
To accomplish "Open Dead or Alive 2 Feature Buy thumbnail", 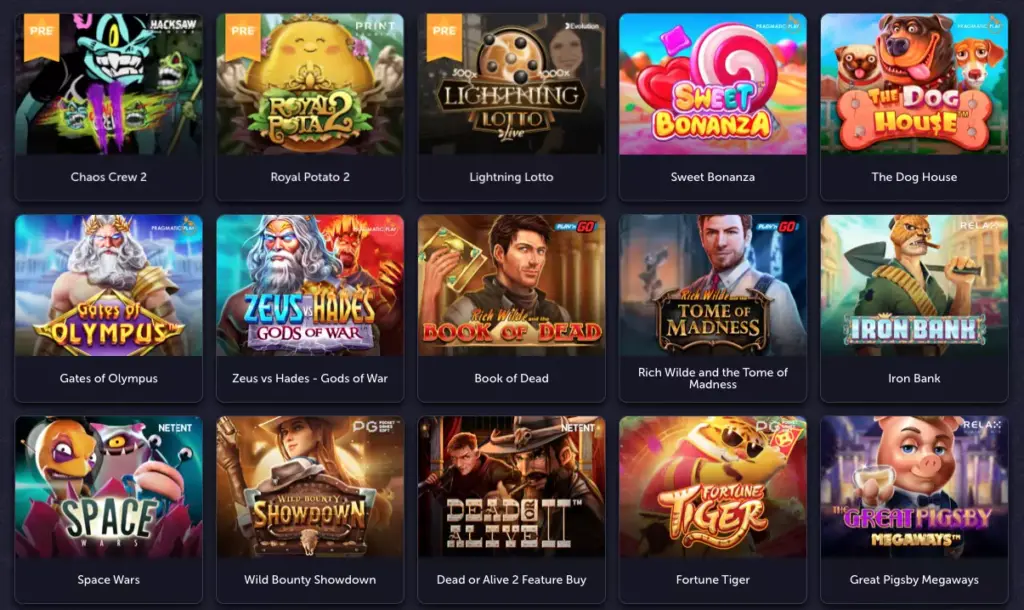I will tap(511, 487).
